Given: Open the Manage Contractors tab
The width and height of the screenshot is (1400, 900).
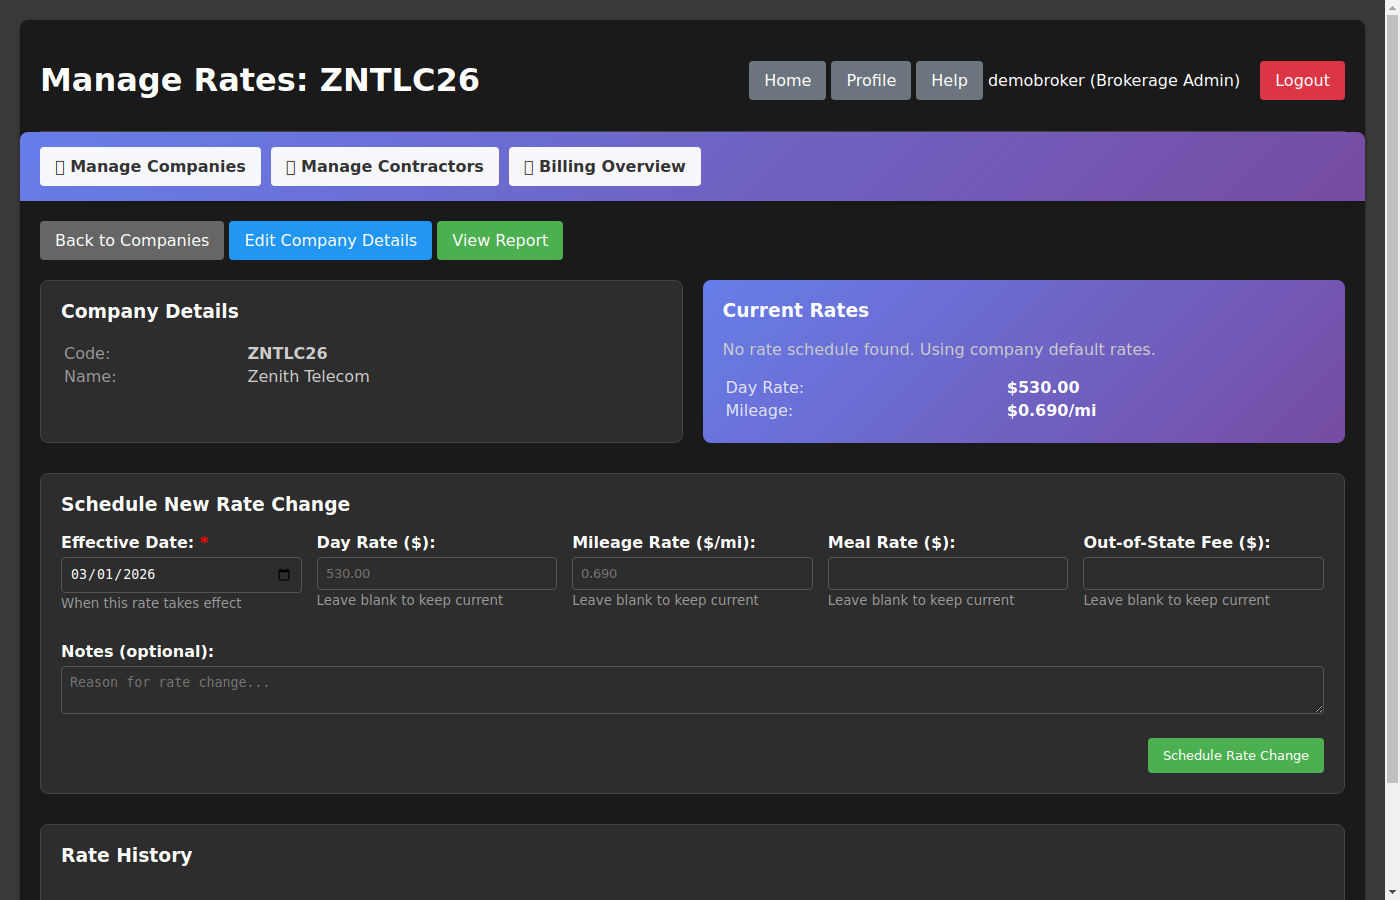Looking at the screenshot, I should point(384,166).
